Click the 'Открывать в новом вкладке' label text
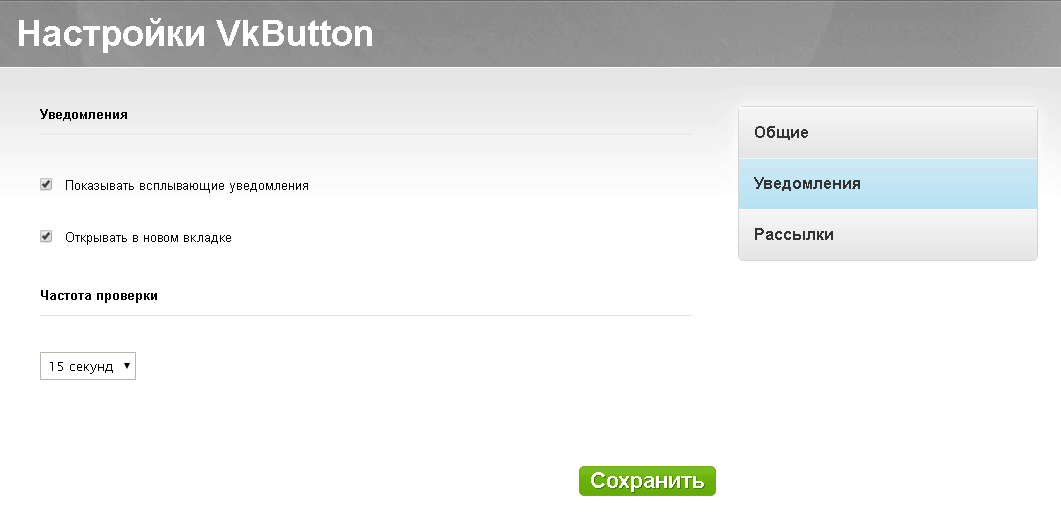Screen dimensions: 1061x525 148,238
